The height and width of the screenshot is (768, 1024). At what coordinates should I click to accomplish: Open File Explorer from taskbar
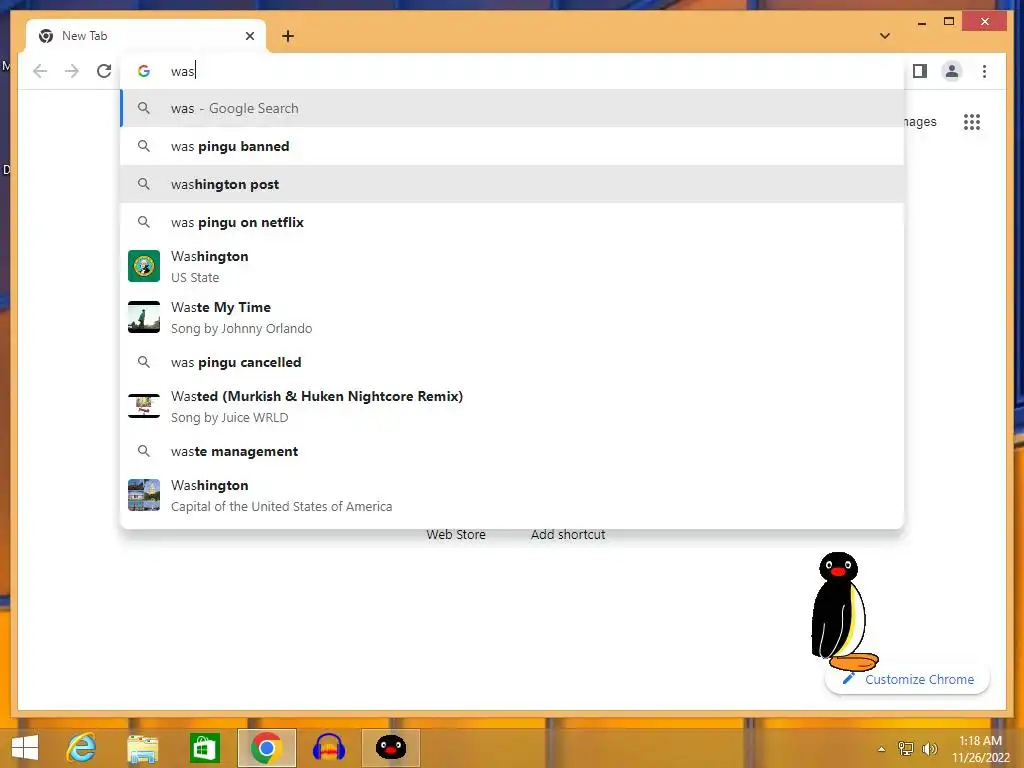click(x=142, y=748)
